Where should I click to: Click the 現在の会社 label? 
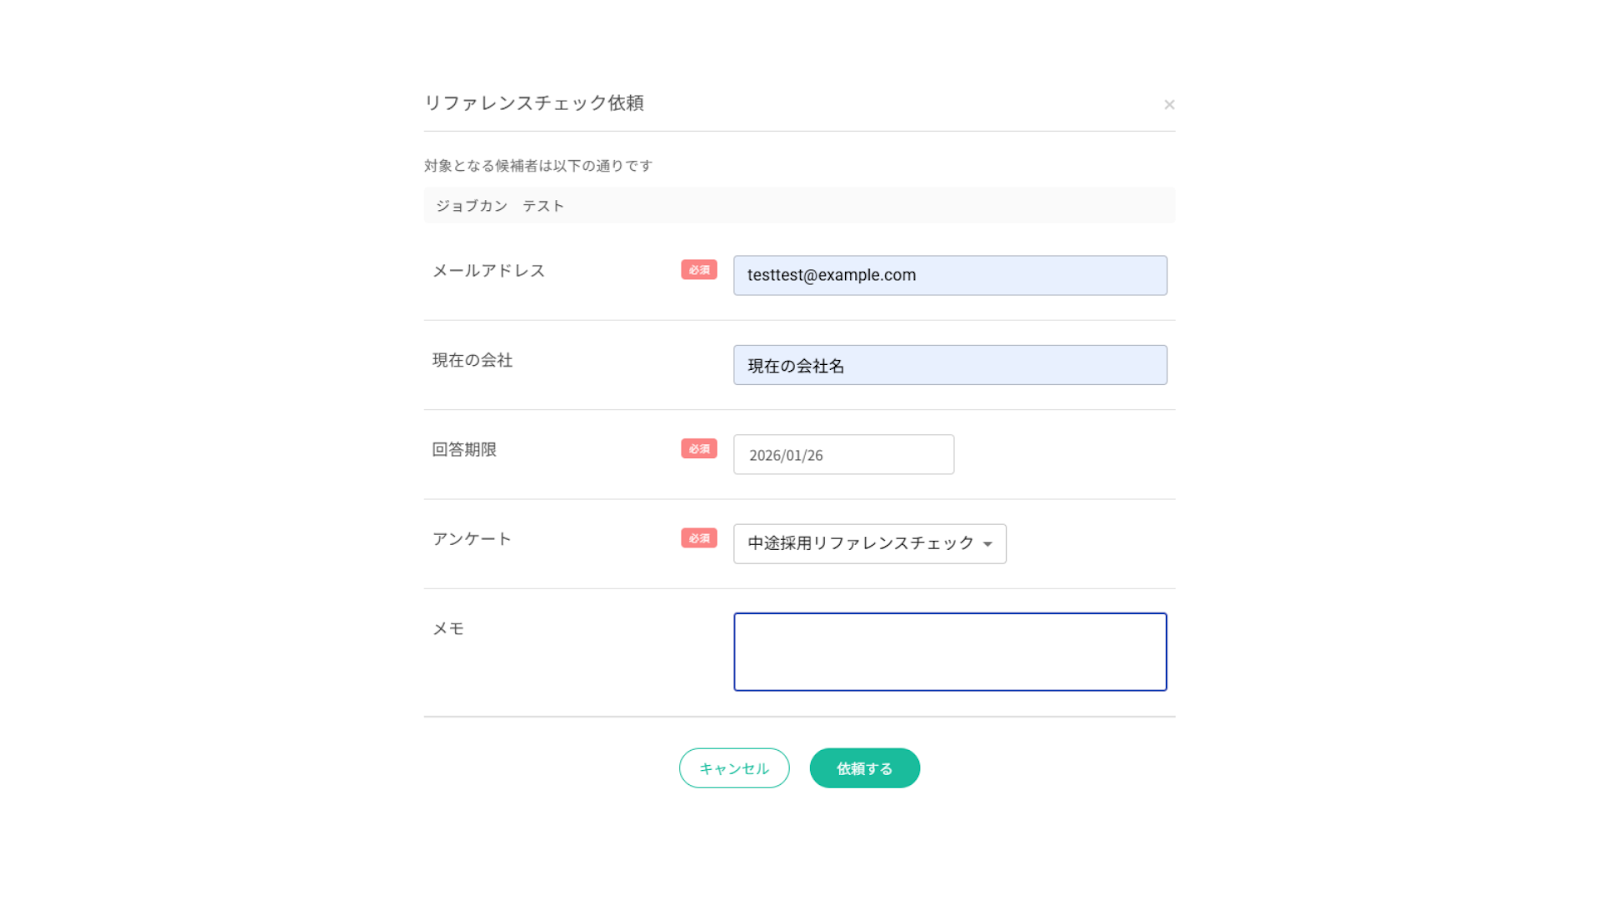(472, 360)
